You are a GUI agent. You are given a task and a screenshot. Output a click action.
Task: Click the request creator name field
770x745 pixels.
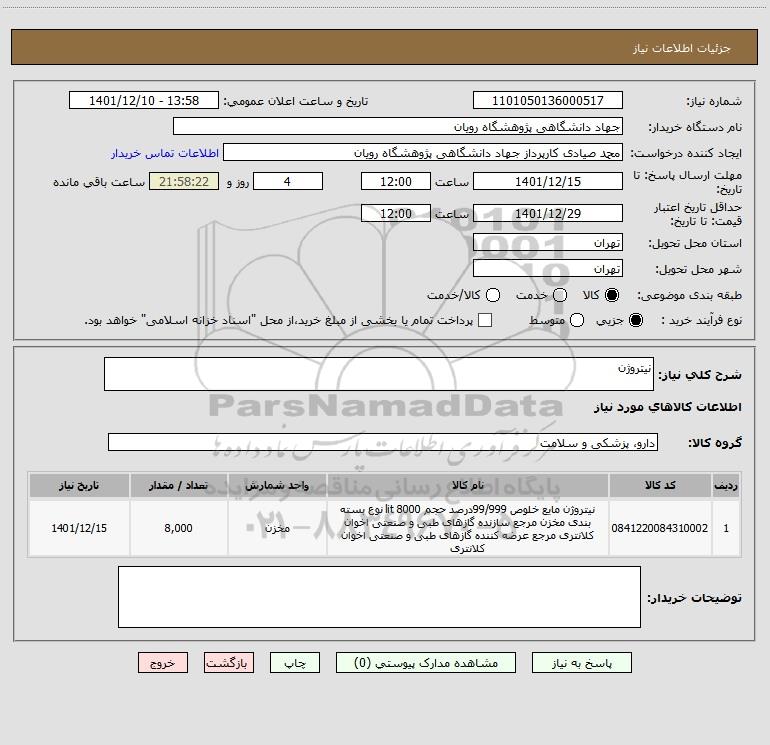tap(423, 153)
